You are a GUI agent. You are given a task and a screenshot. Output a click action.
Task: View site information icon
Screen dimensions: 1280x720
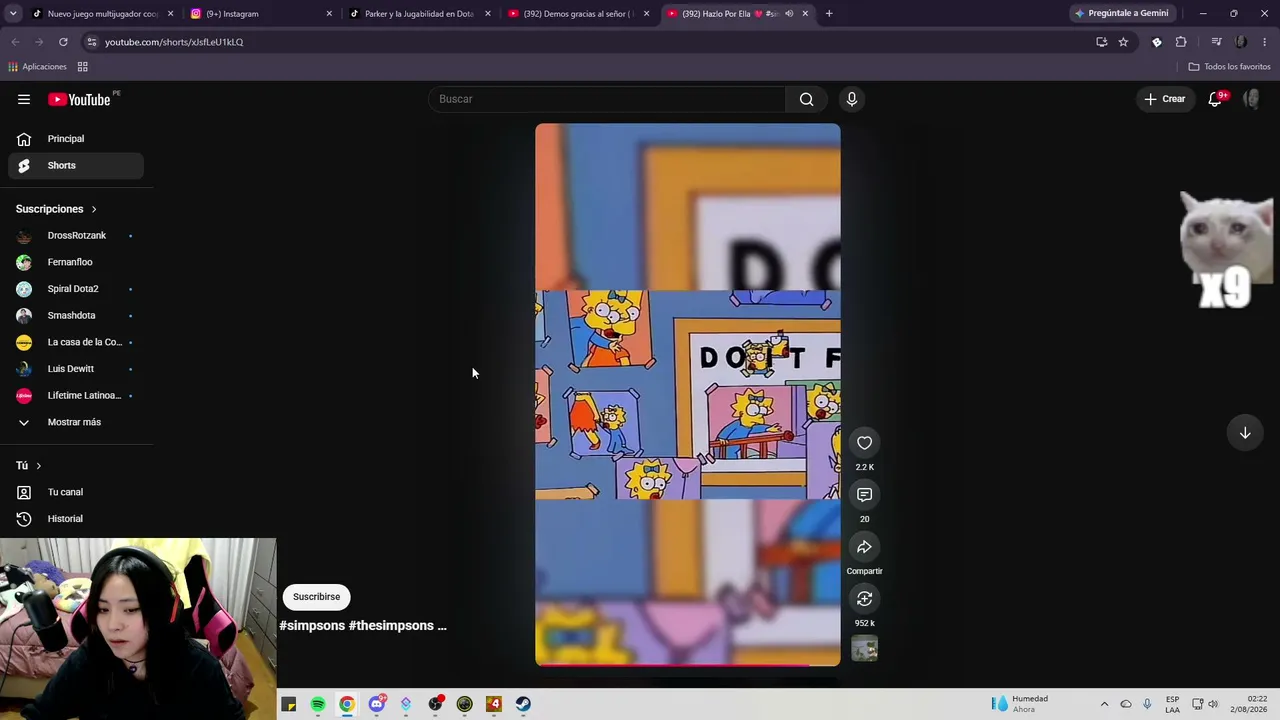(91, 42)
